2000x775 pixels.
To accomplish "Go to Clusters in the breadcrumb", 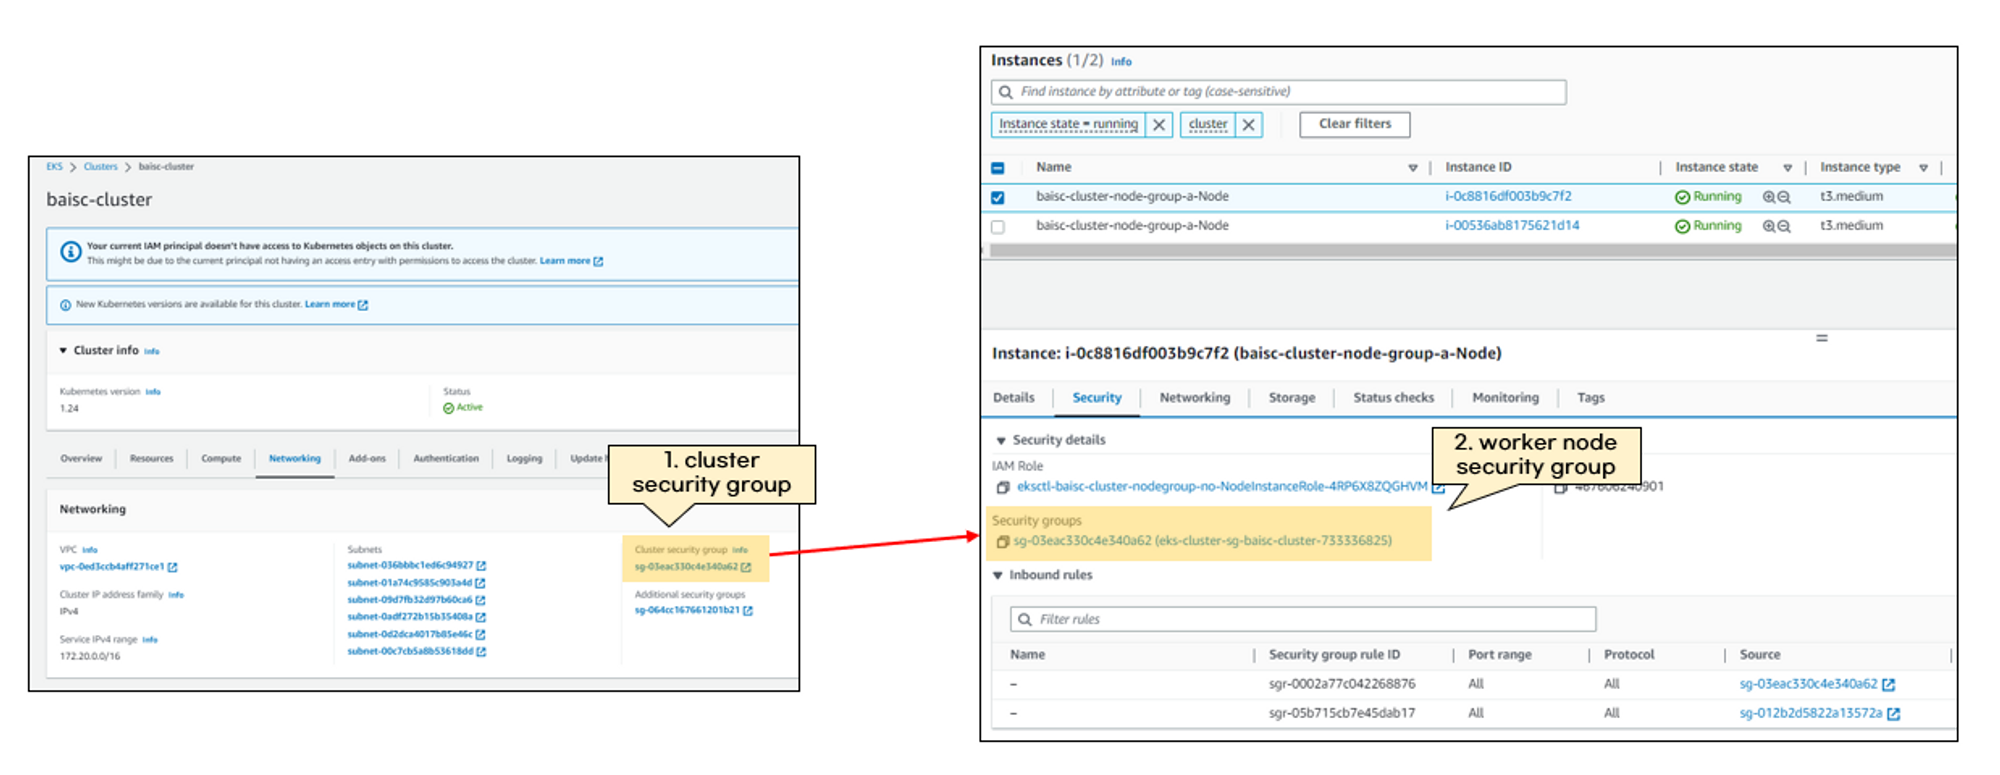I will [100, 167].
